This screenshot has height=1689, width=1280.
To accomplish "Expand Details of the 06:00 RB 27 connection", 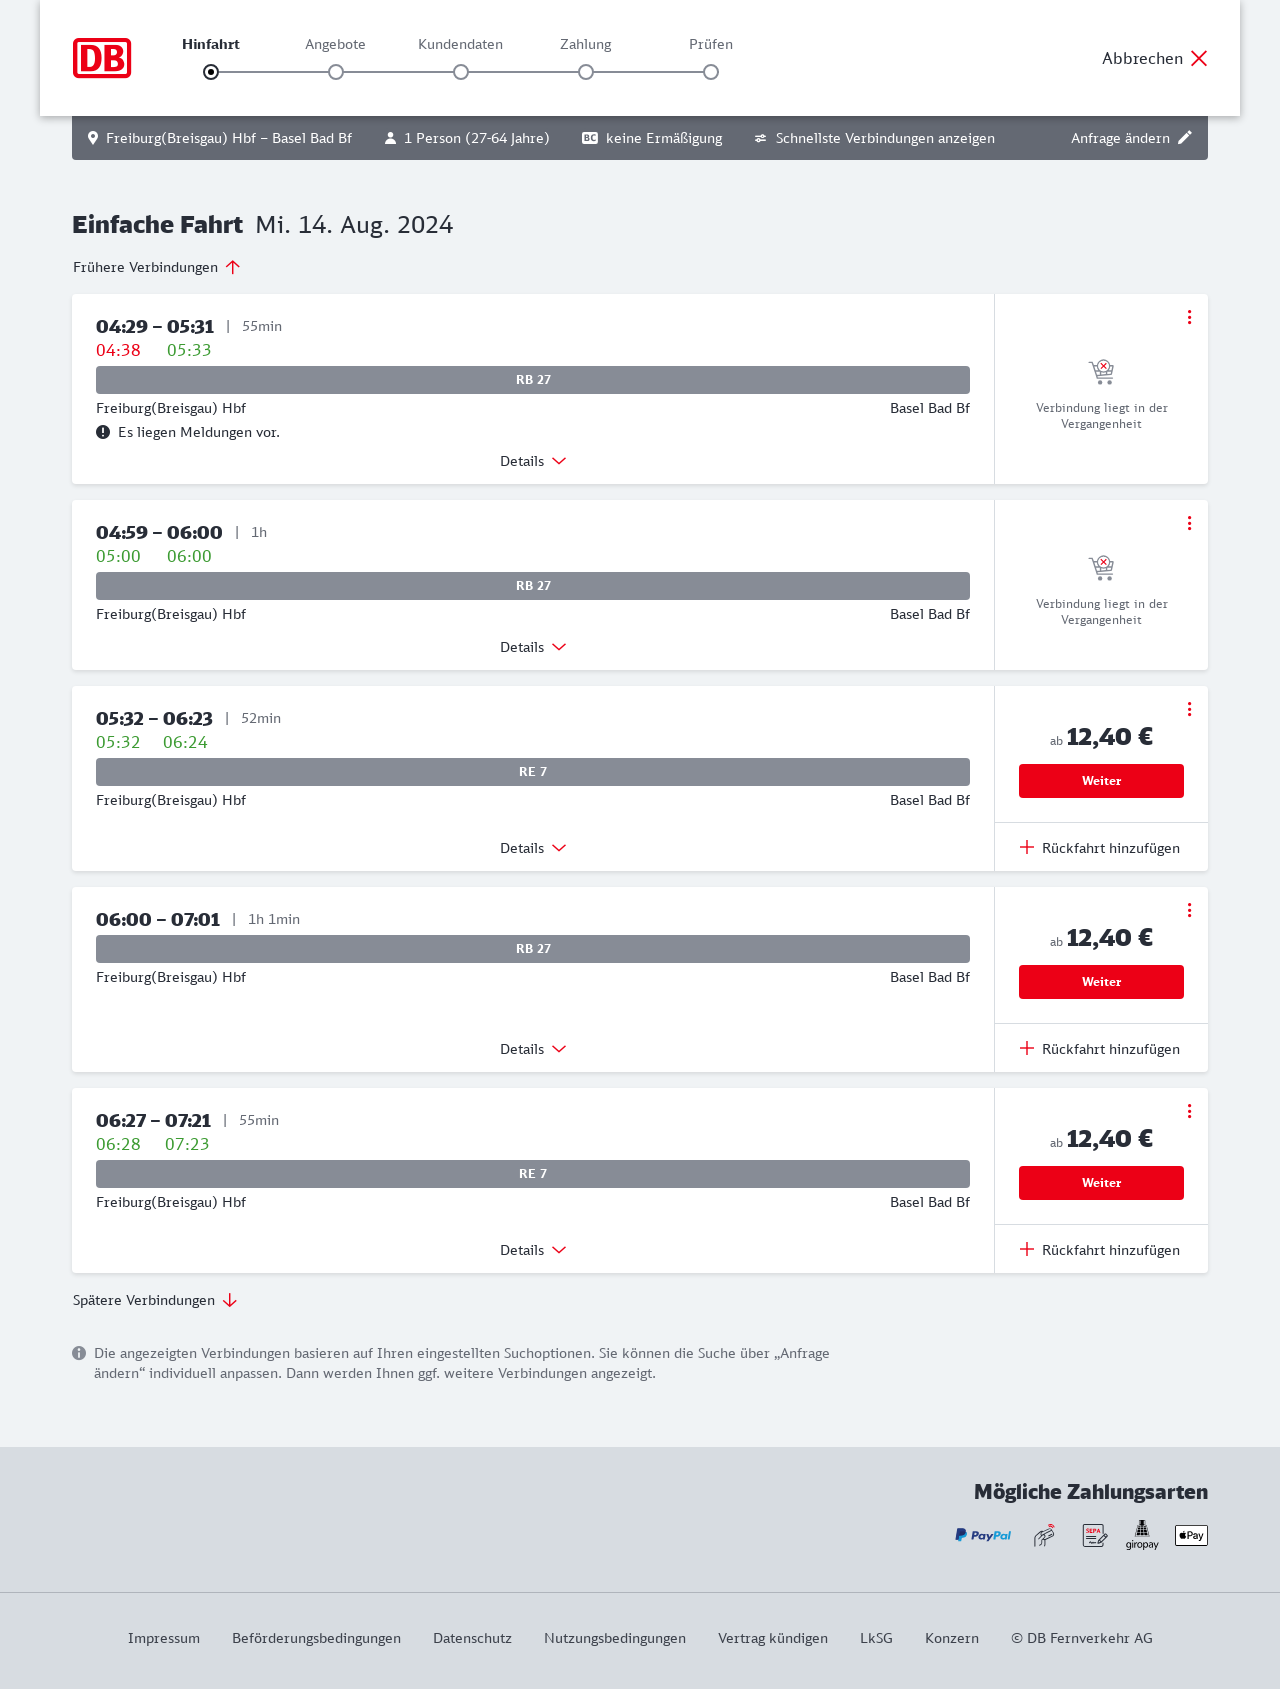I will 533,1049.
